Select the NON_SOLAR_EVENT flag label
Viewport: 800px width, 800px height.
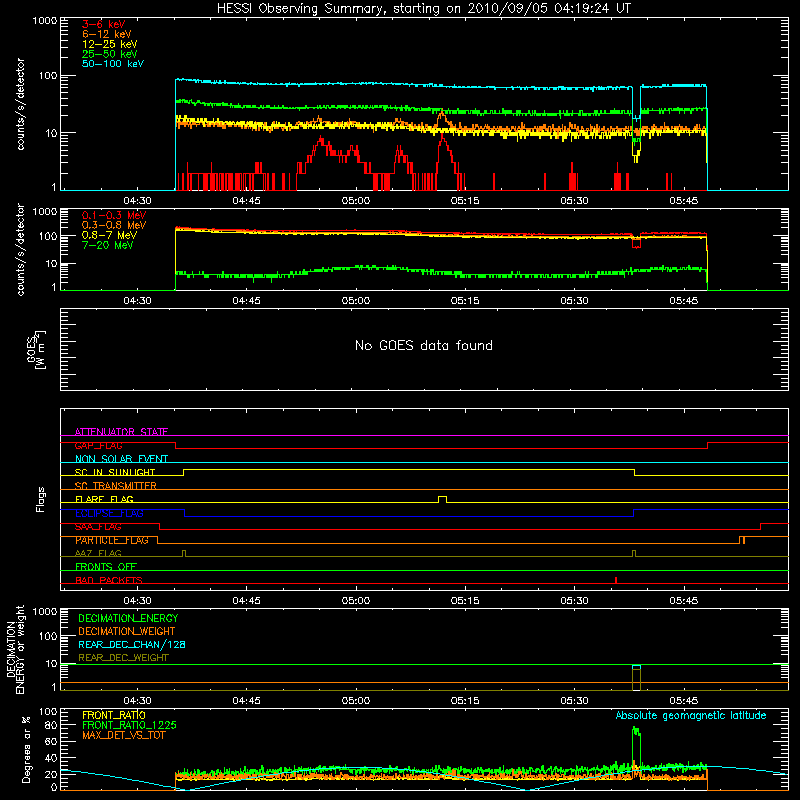(121, 459)
